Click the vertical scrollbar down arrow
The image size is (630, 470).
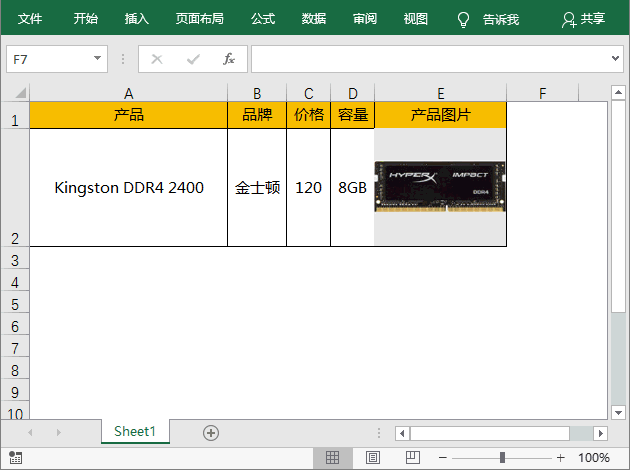pos(618,412)
